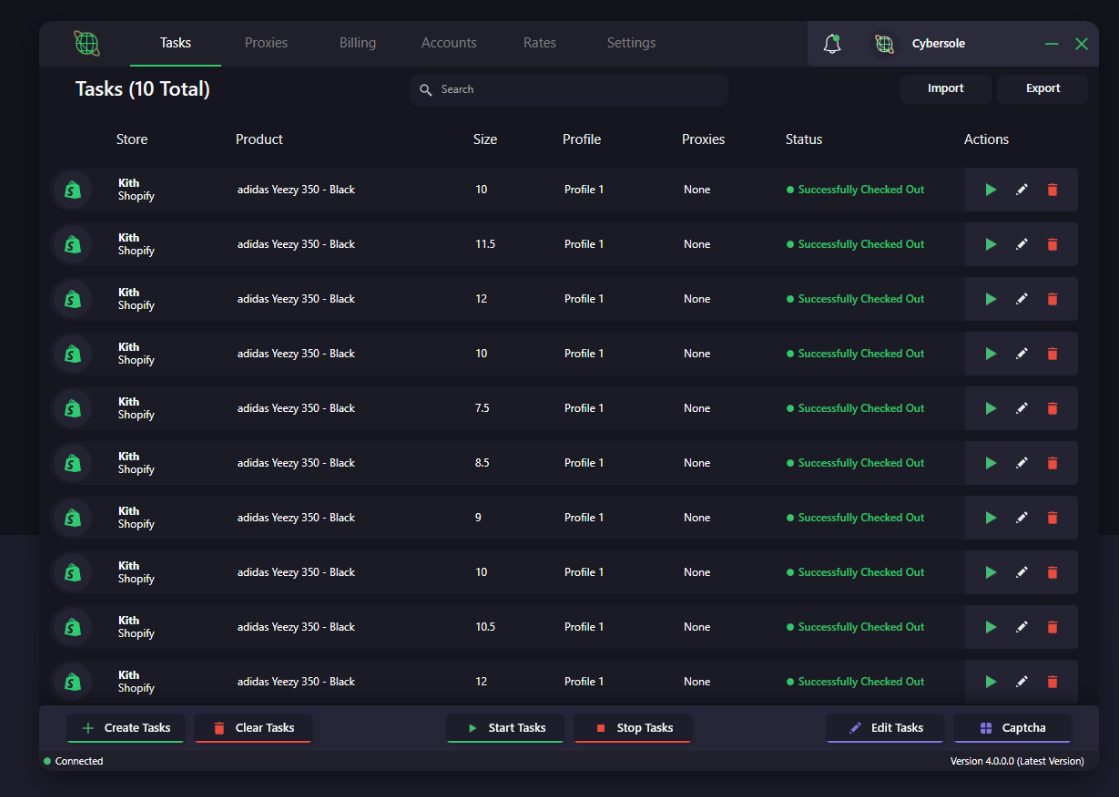Delete the size 9 task trash icon
This screenshot has width=1119, height=797.
coord(1052,517)
